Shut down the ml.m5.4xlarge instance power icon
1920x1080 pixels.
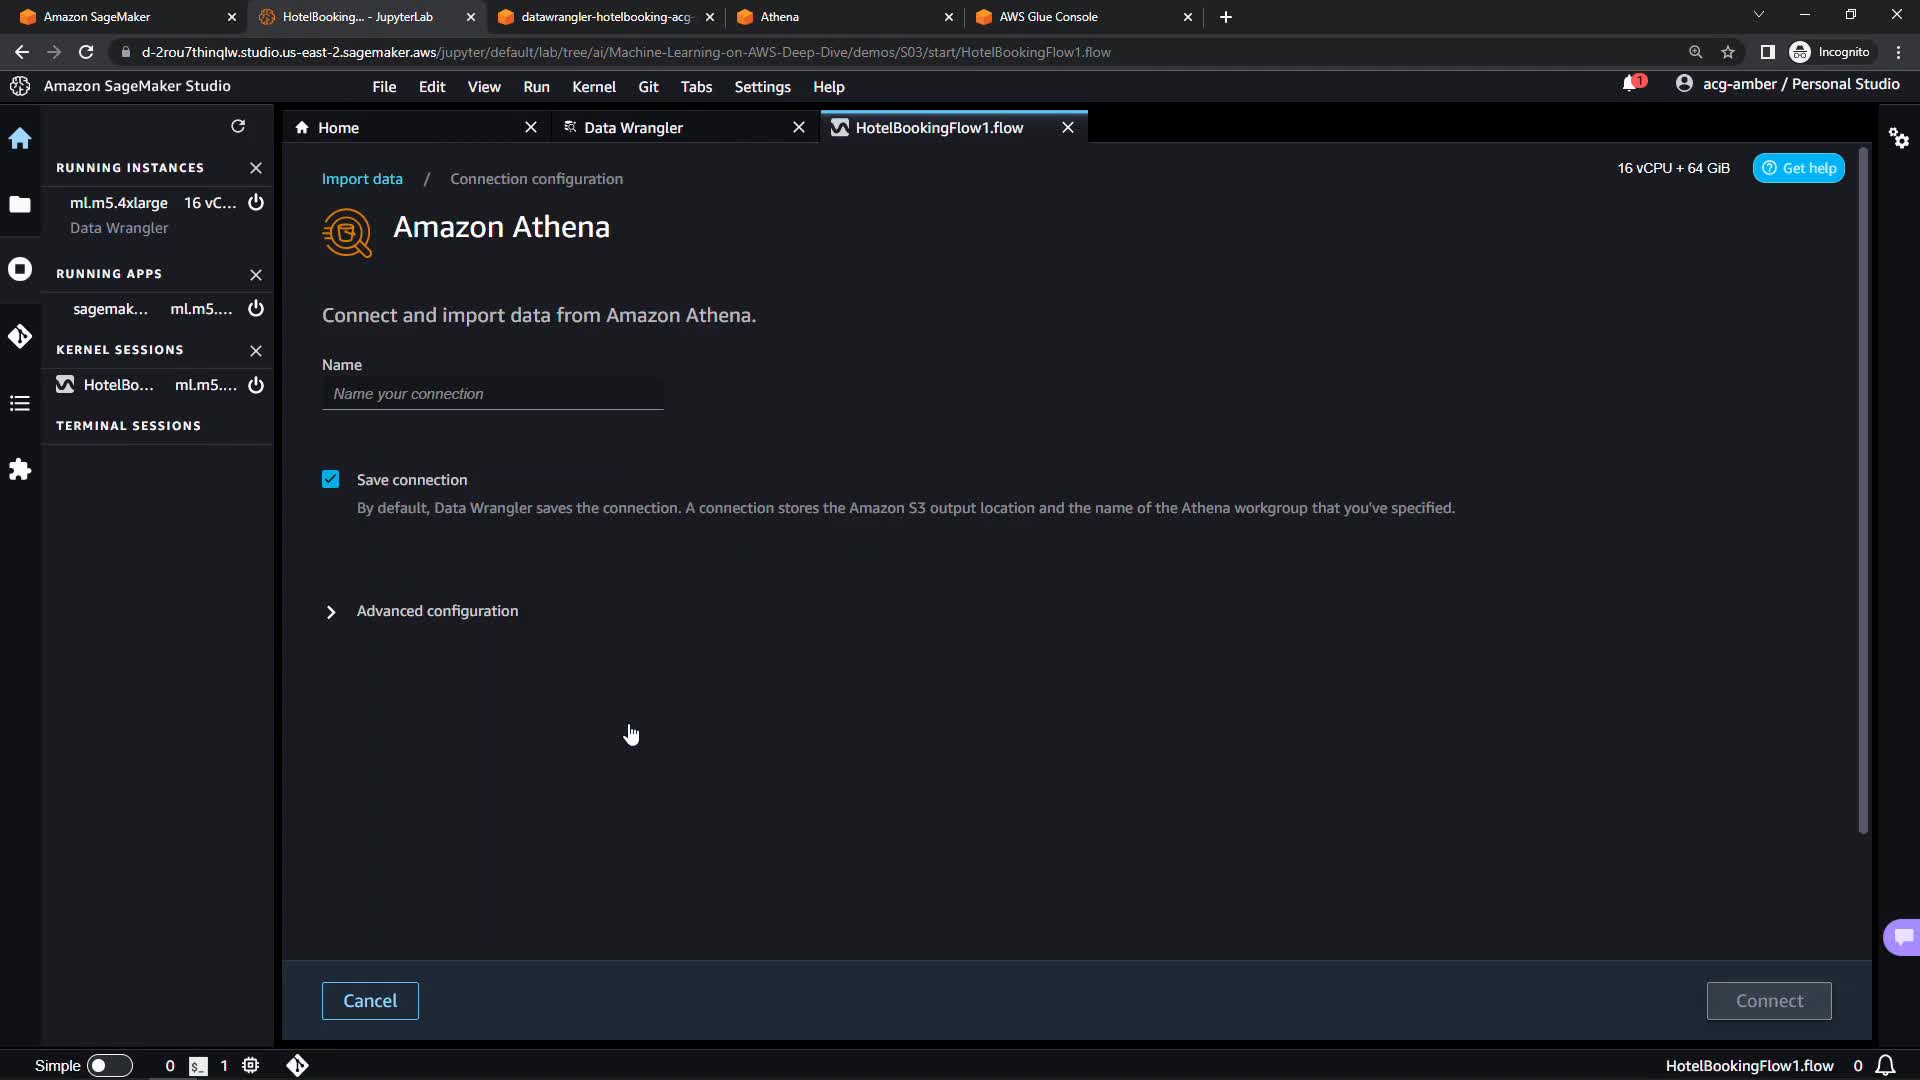click(256, 203)
